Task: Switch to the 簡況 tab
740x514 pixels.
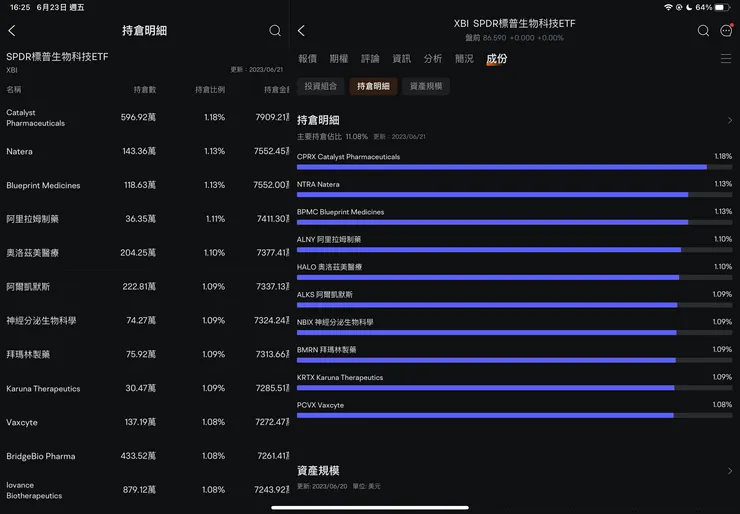Action: pyautogui.click(x=464, y=59)
